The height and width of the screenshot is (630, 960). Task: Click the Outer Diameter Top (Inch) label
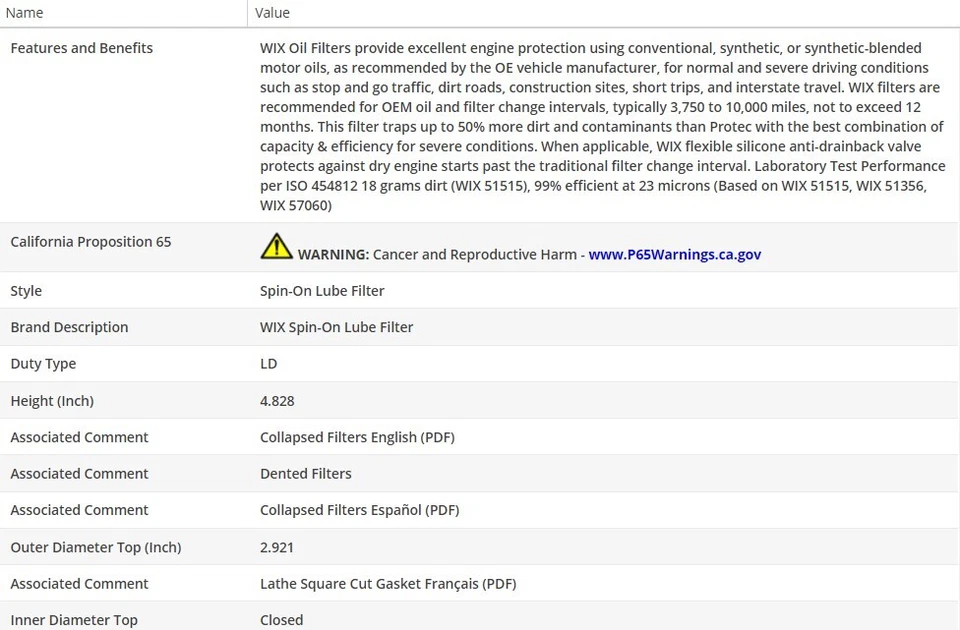pos(95,547)
